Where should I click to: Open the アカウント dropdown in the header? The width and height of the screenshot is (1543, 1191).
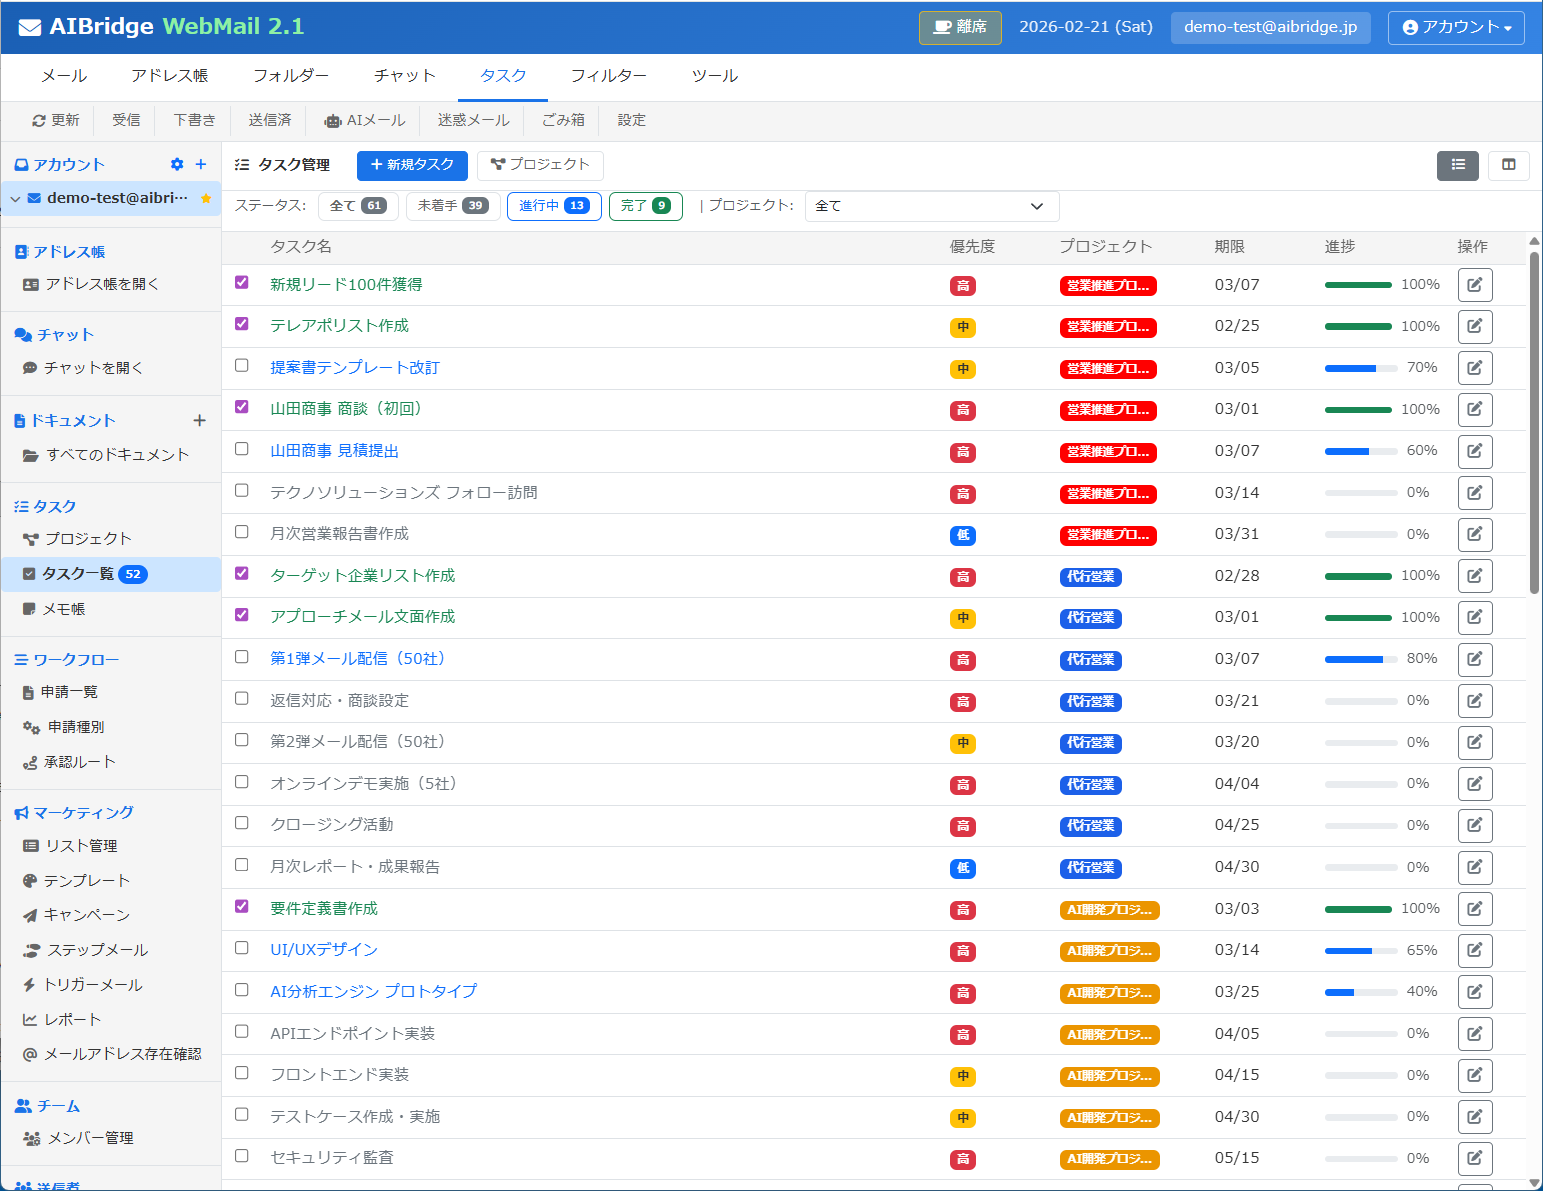coord(1455,27)
